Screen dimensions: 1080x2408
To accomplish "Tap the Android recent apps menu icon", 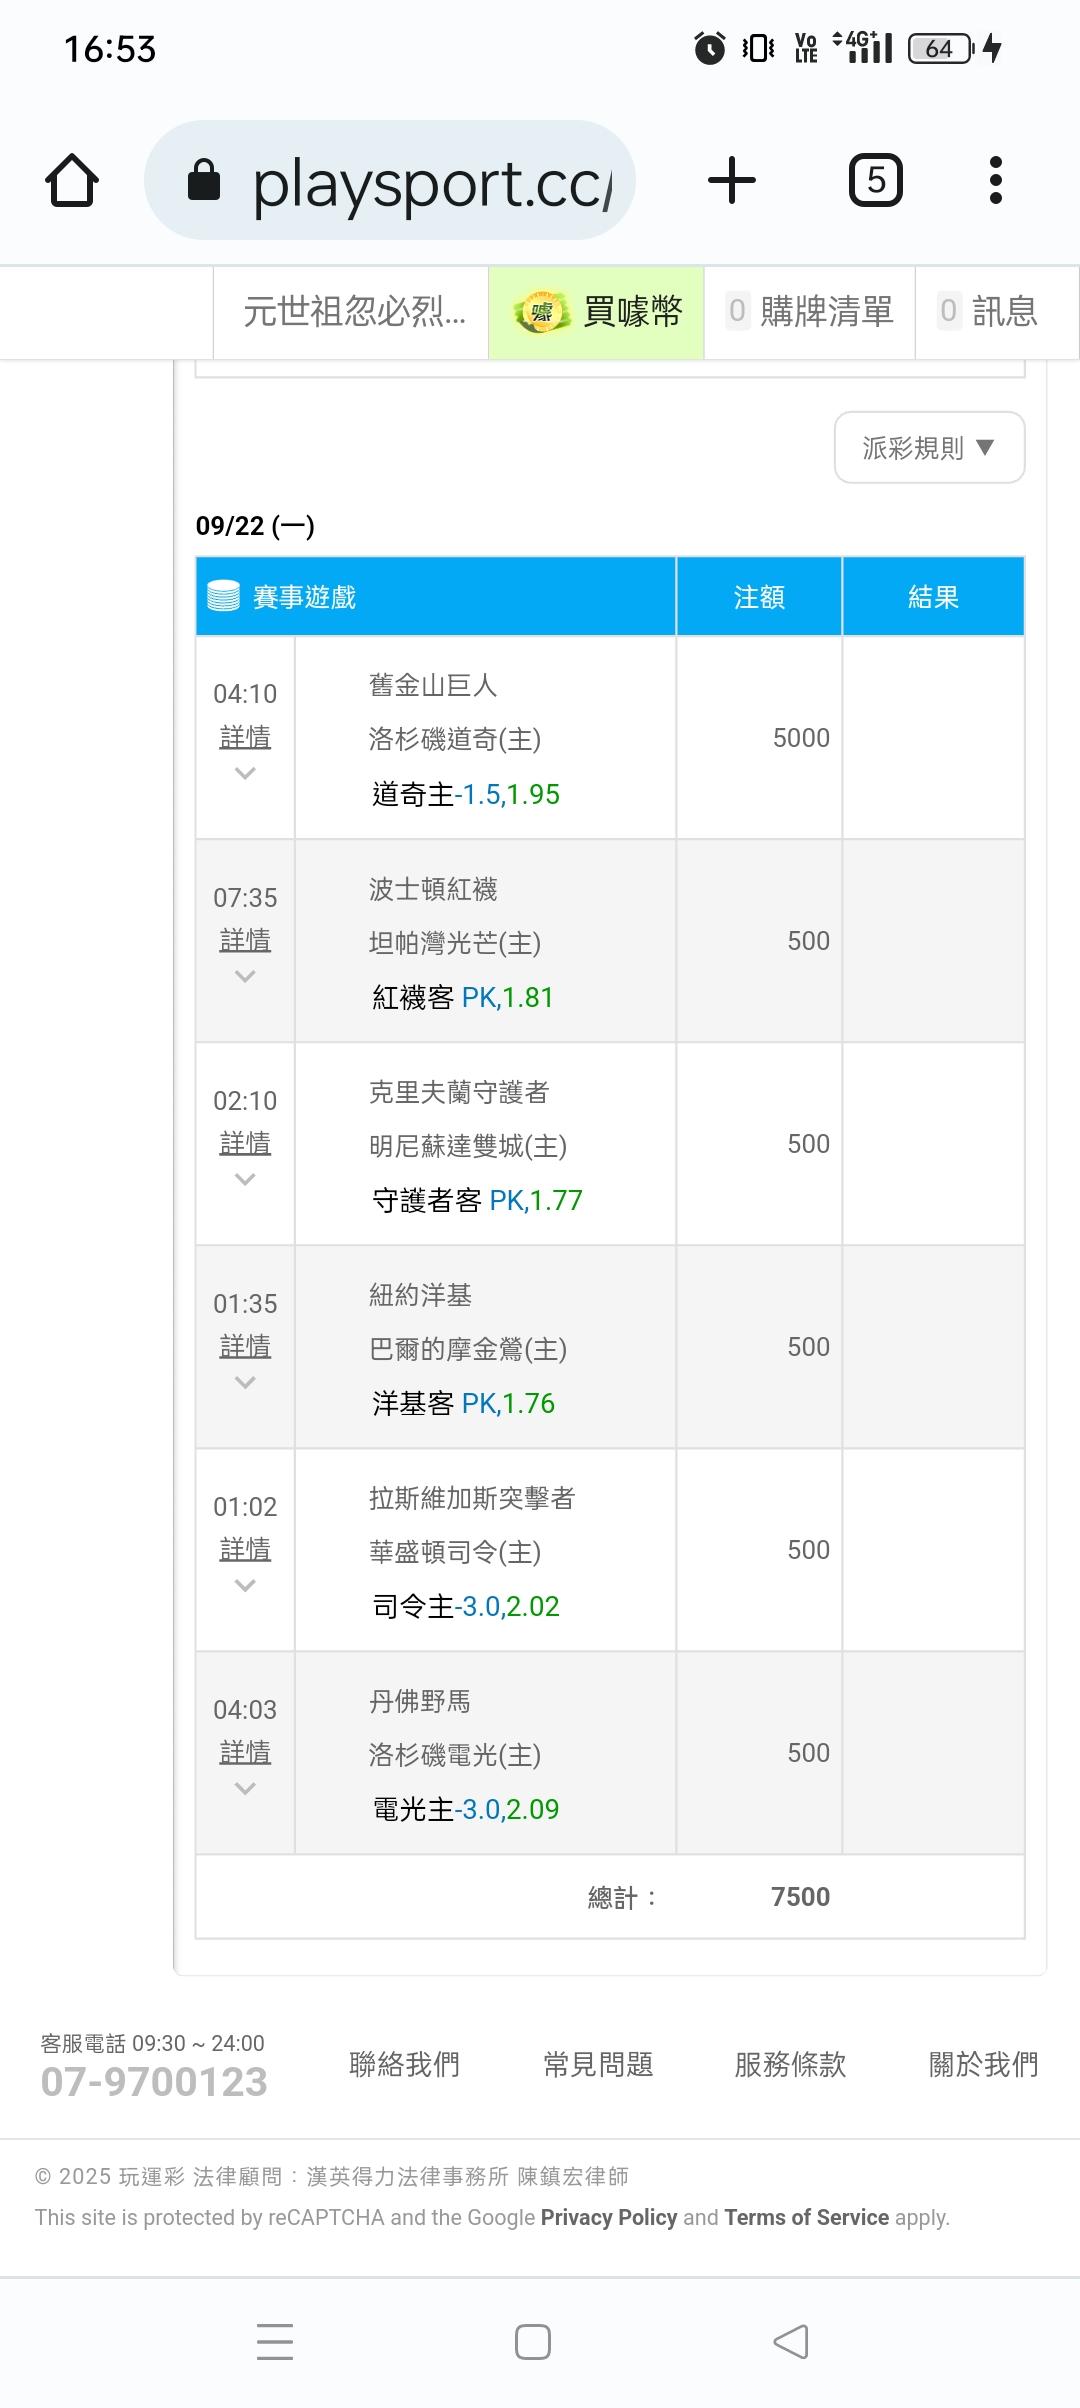I will pyautogui.click(x=275, y=2342).
